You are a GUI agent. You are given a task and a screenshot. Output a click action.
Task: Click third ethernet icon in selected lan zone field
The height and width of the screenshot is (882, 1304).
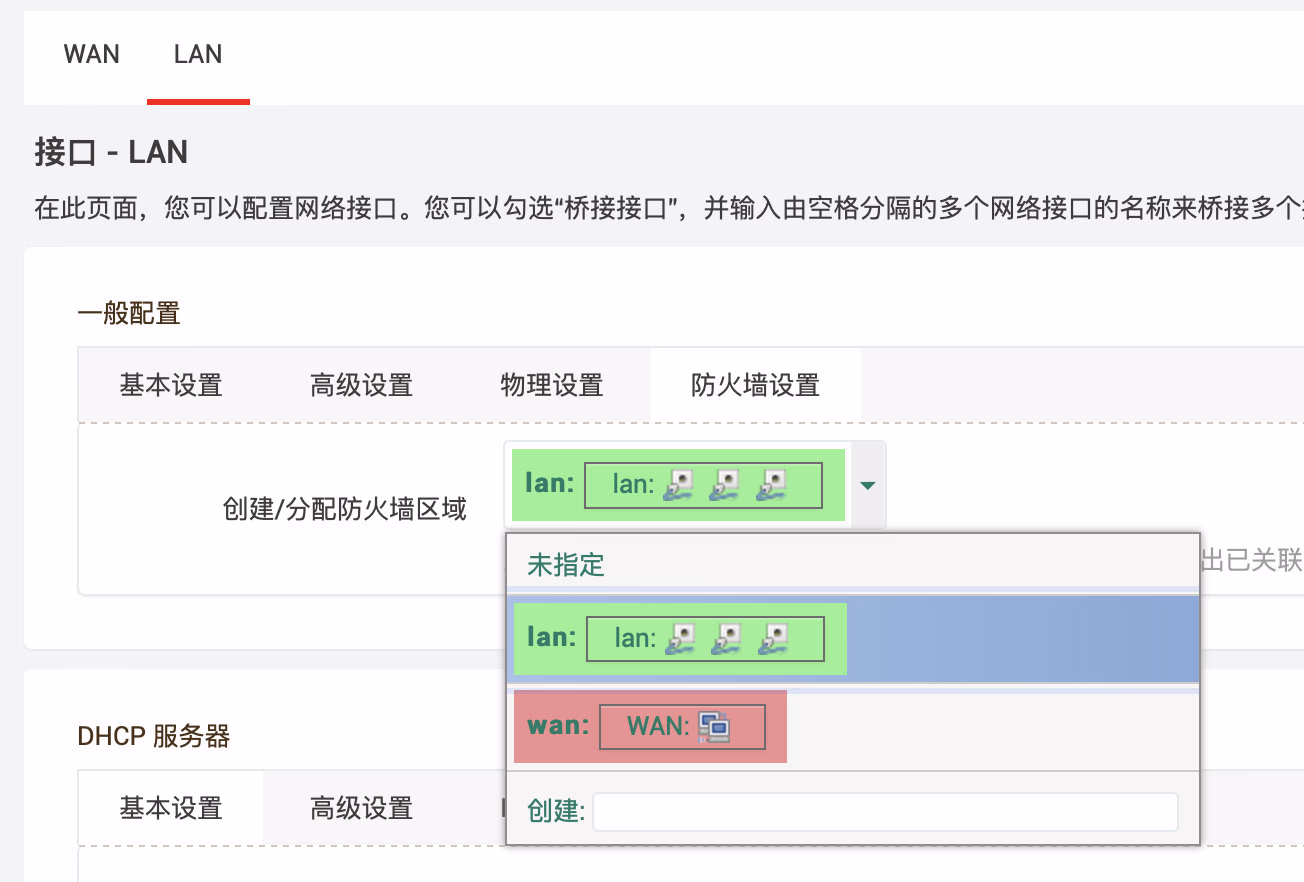770,485
